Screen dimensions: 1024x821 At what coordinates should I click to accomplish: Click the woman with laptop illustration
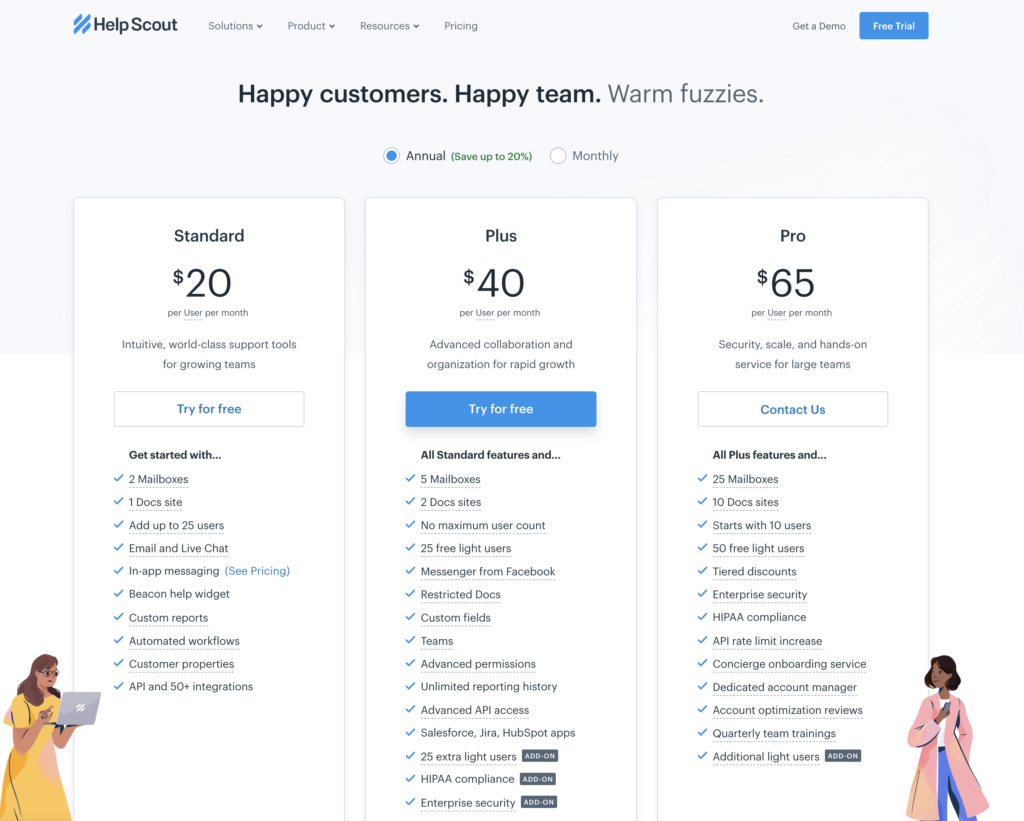(49, 737)
